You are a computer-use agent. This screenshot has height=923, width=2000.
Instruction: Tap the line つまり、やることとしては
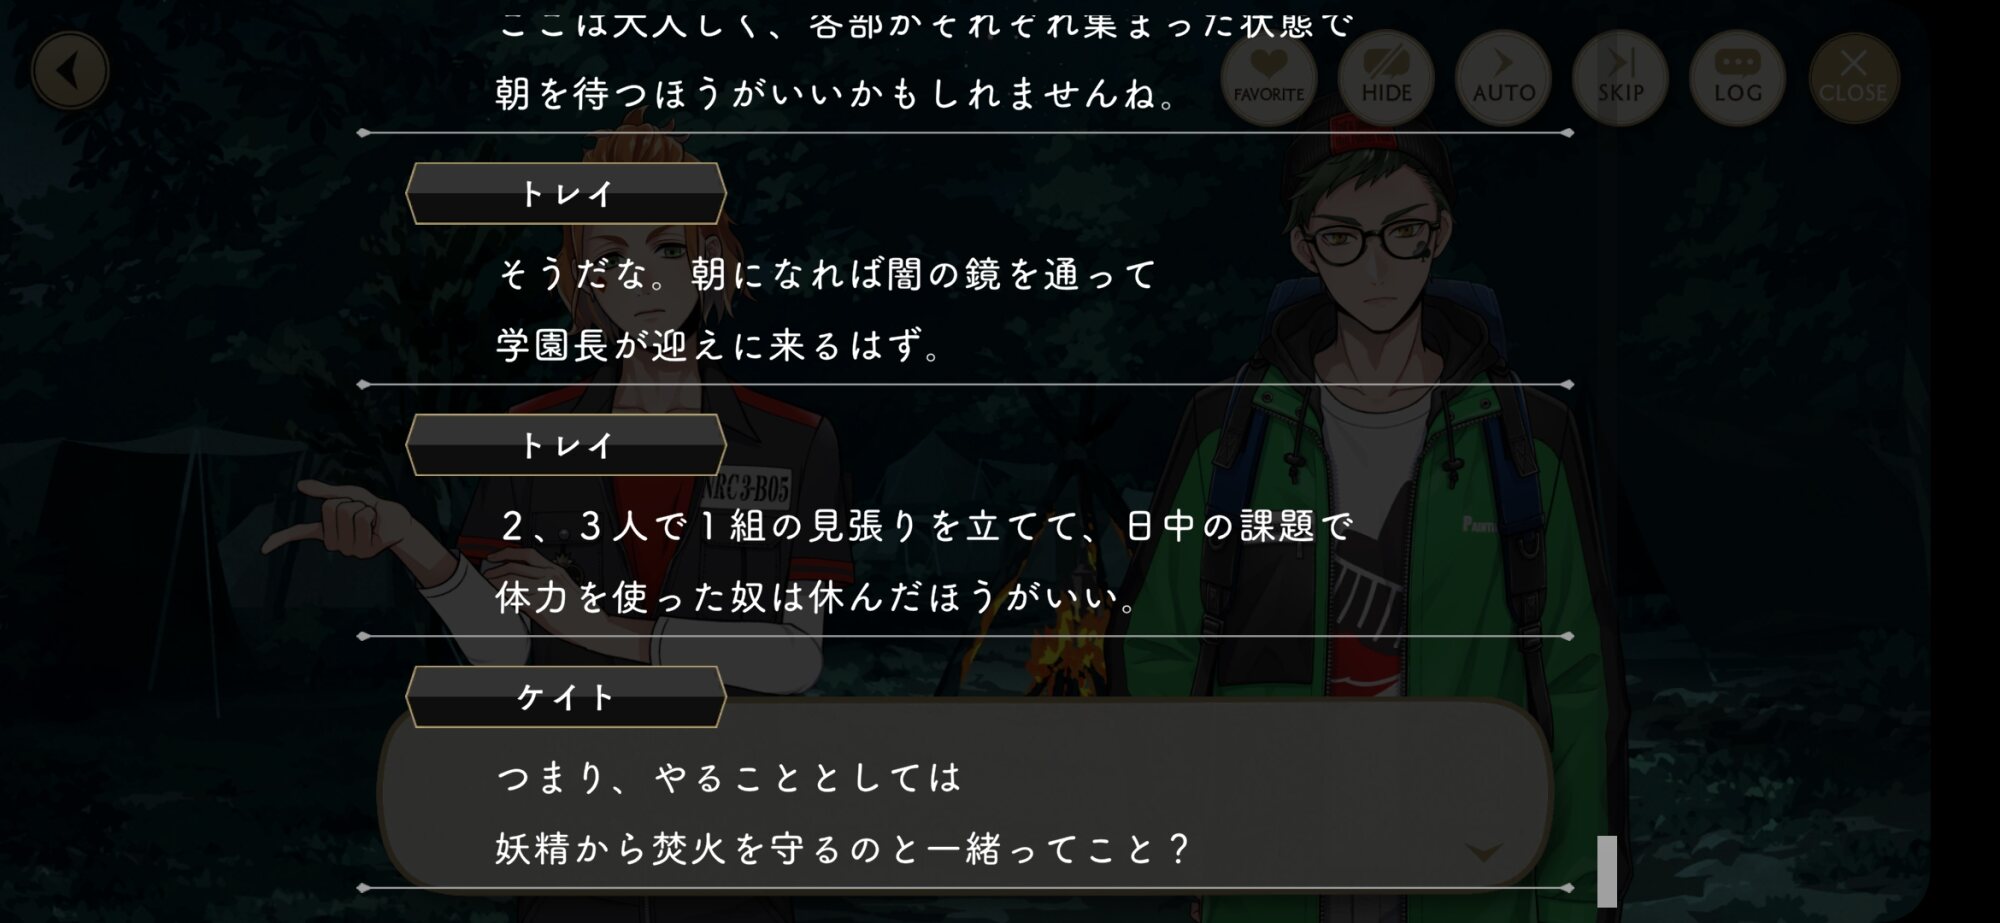tap(728, 778)
